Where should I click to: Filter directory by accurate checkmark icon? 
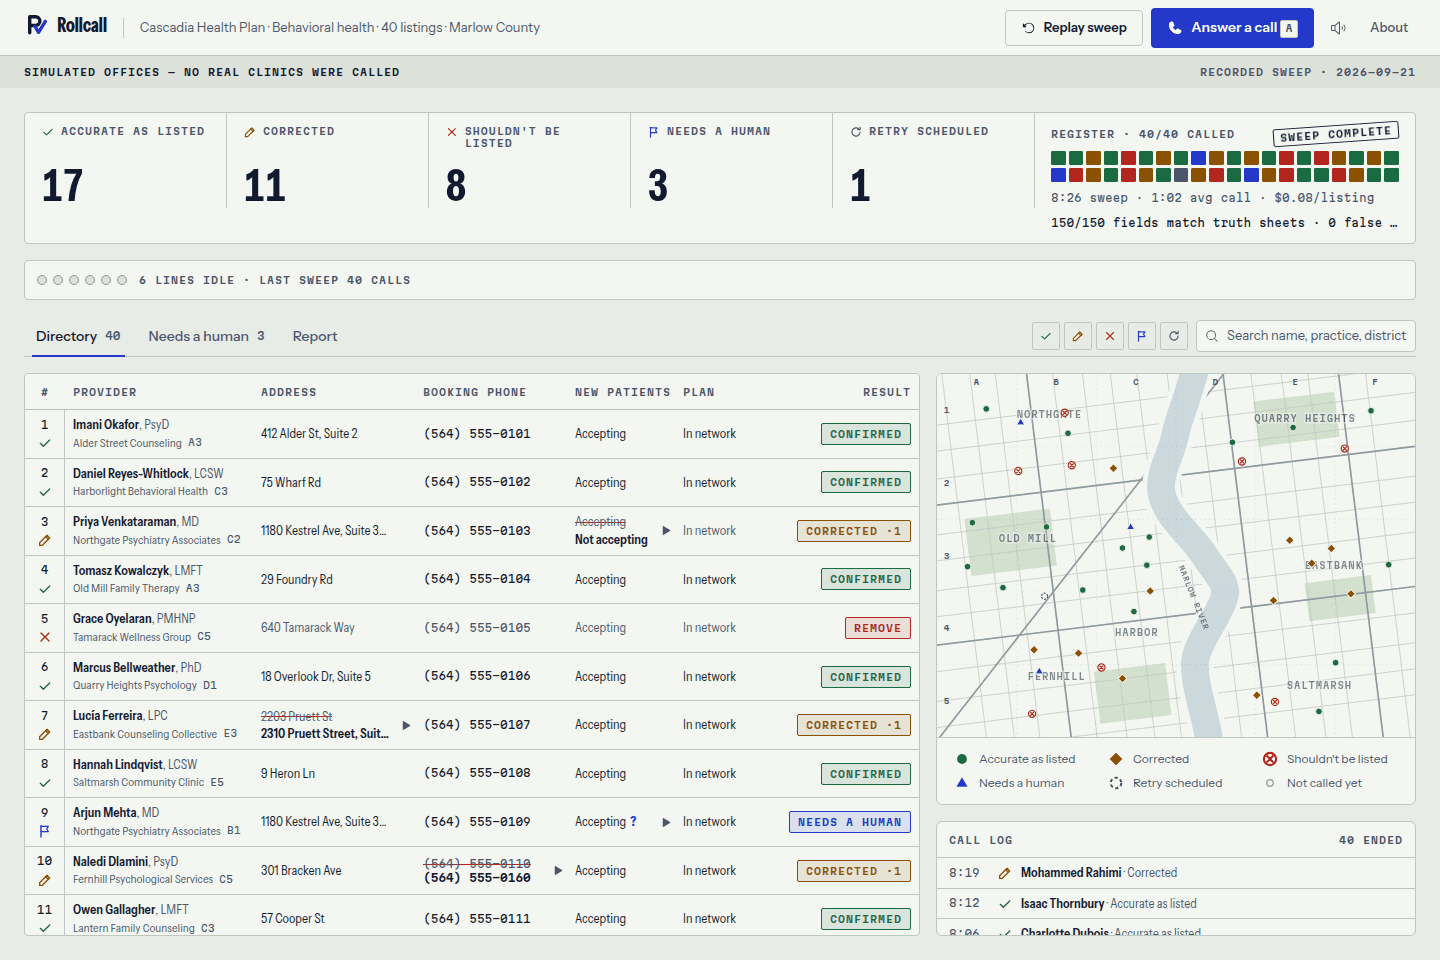[1046, 336]
